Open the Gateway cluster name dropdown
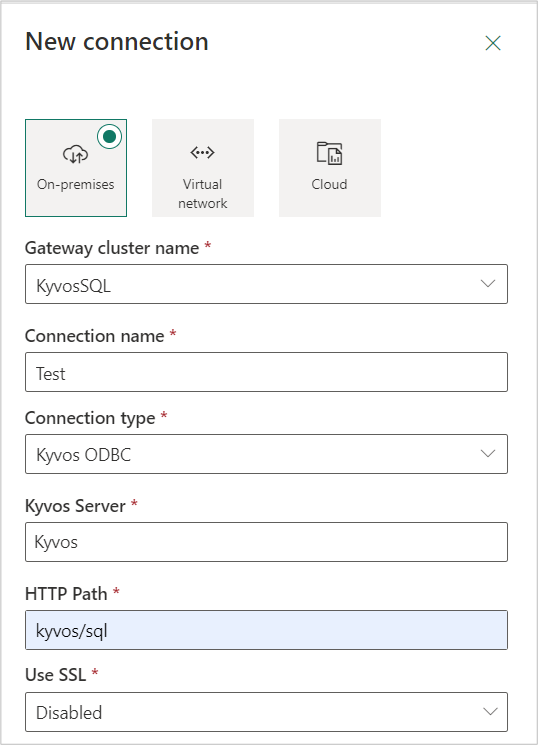 coord(266,284)
